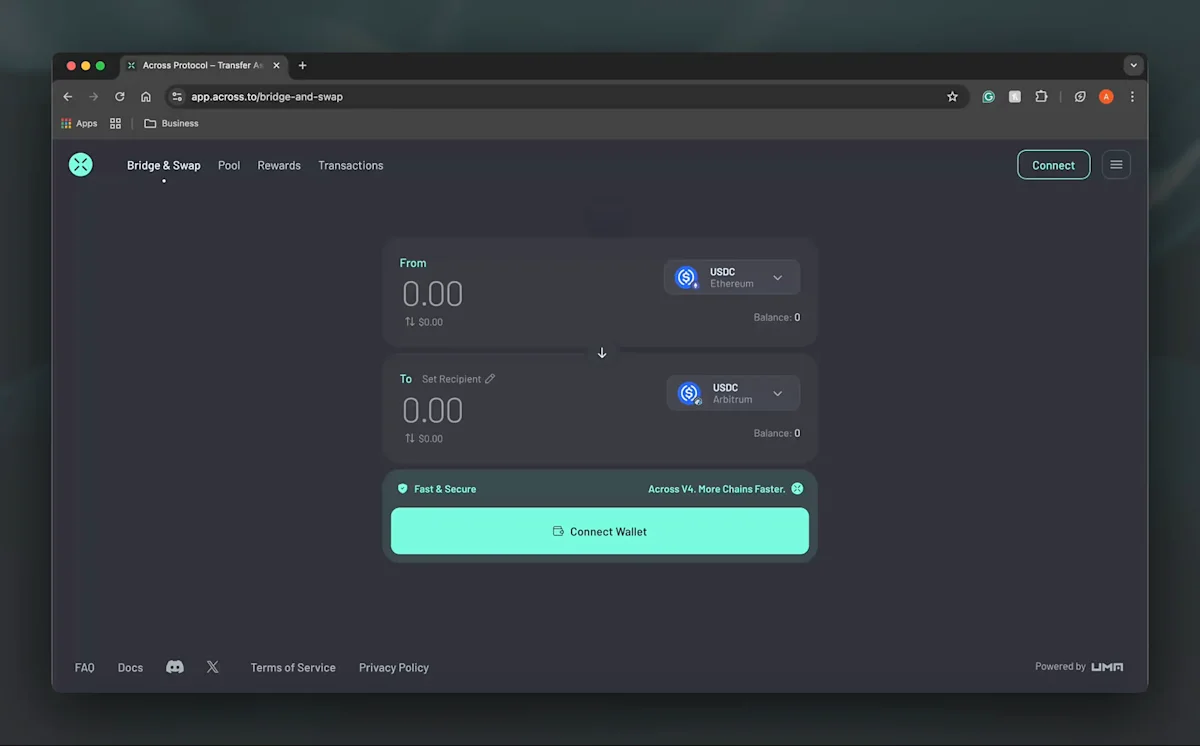Open the X (Twitter) icon in the footer

[213, 667]
